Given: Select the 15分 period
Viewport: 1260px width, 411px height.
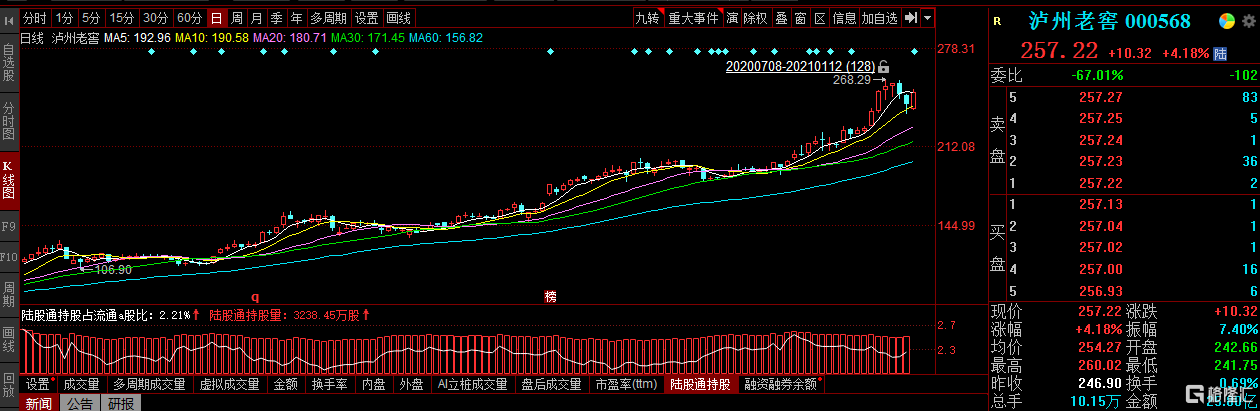Looking at the screenshot, I should [x=121, y=18].
